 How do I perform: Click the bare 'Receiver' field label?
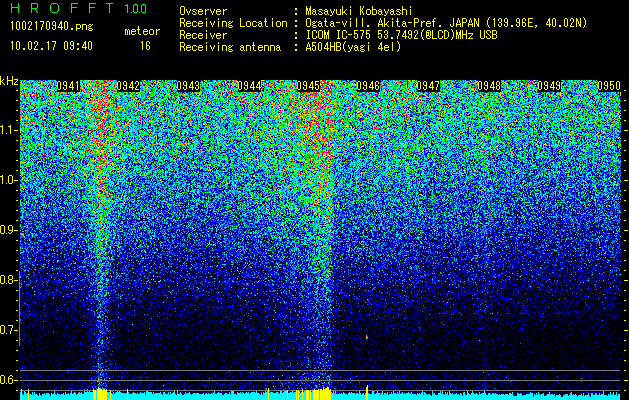tap(203, 35)
